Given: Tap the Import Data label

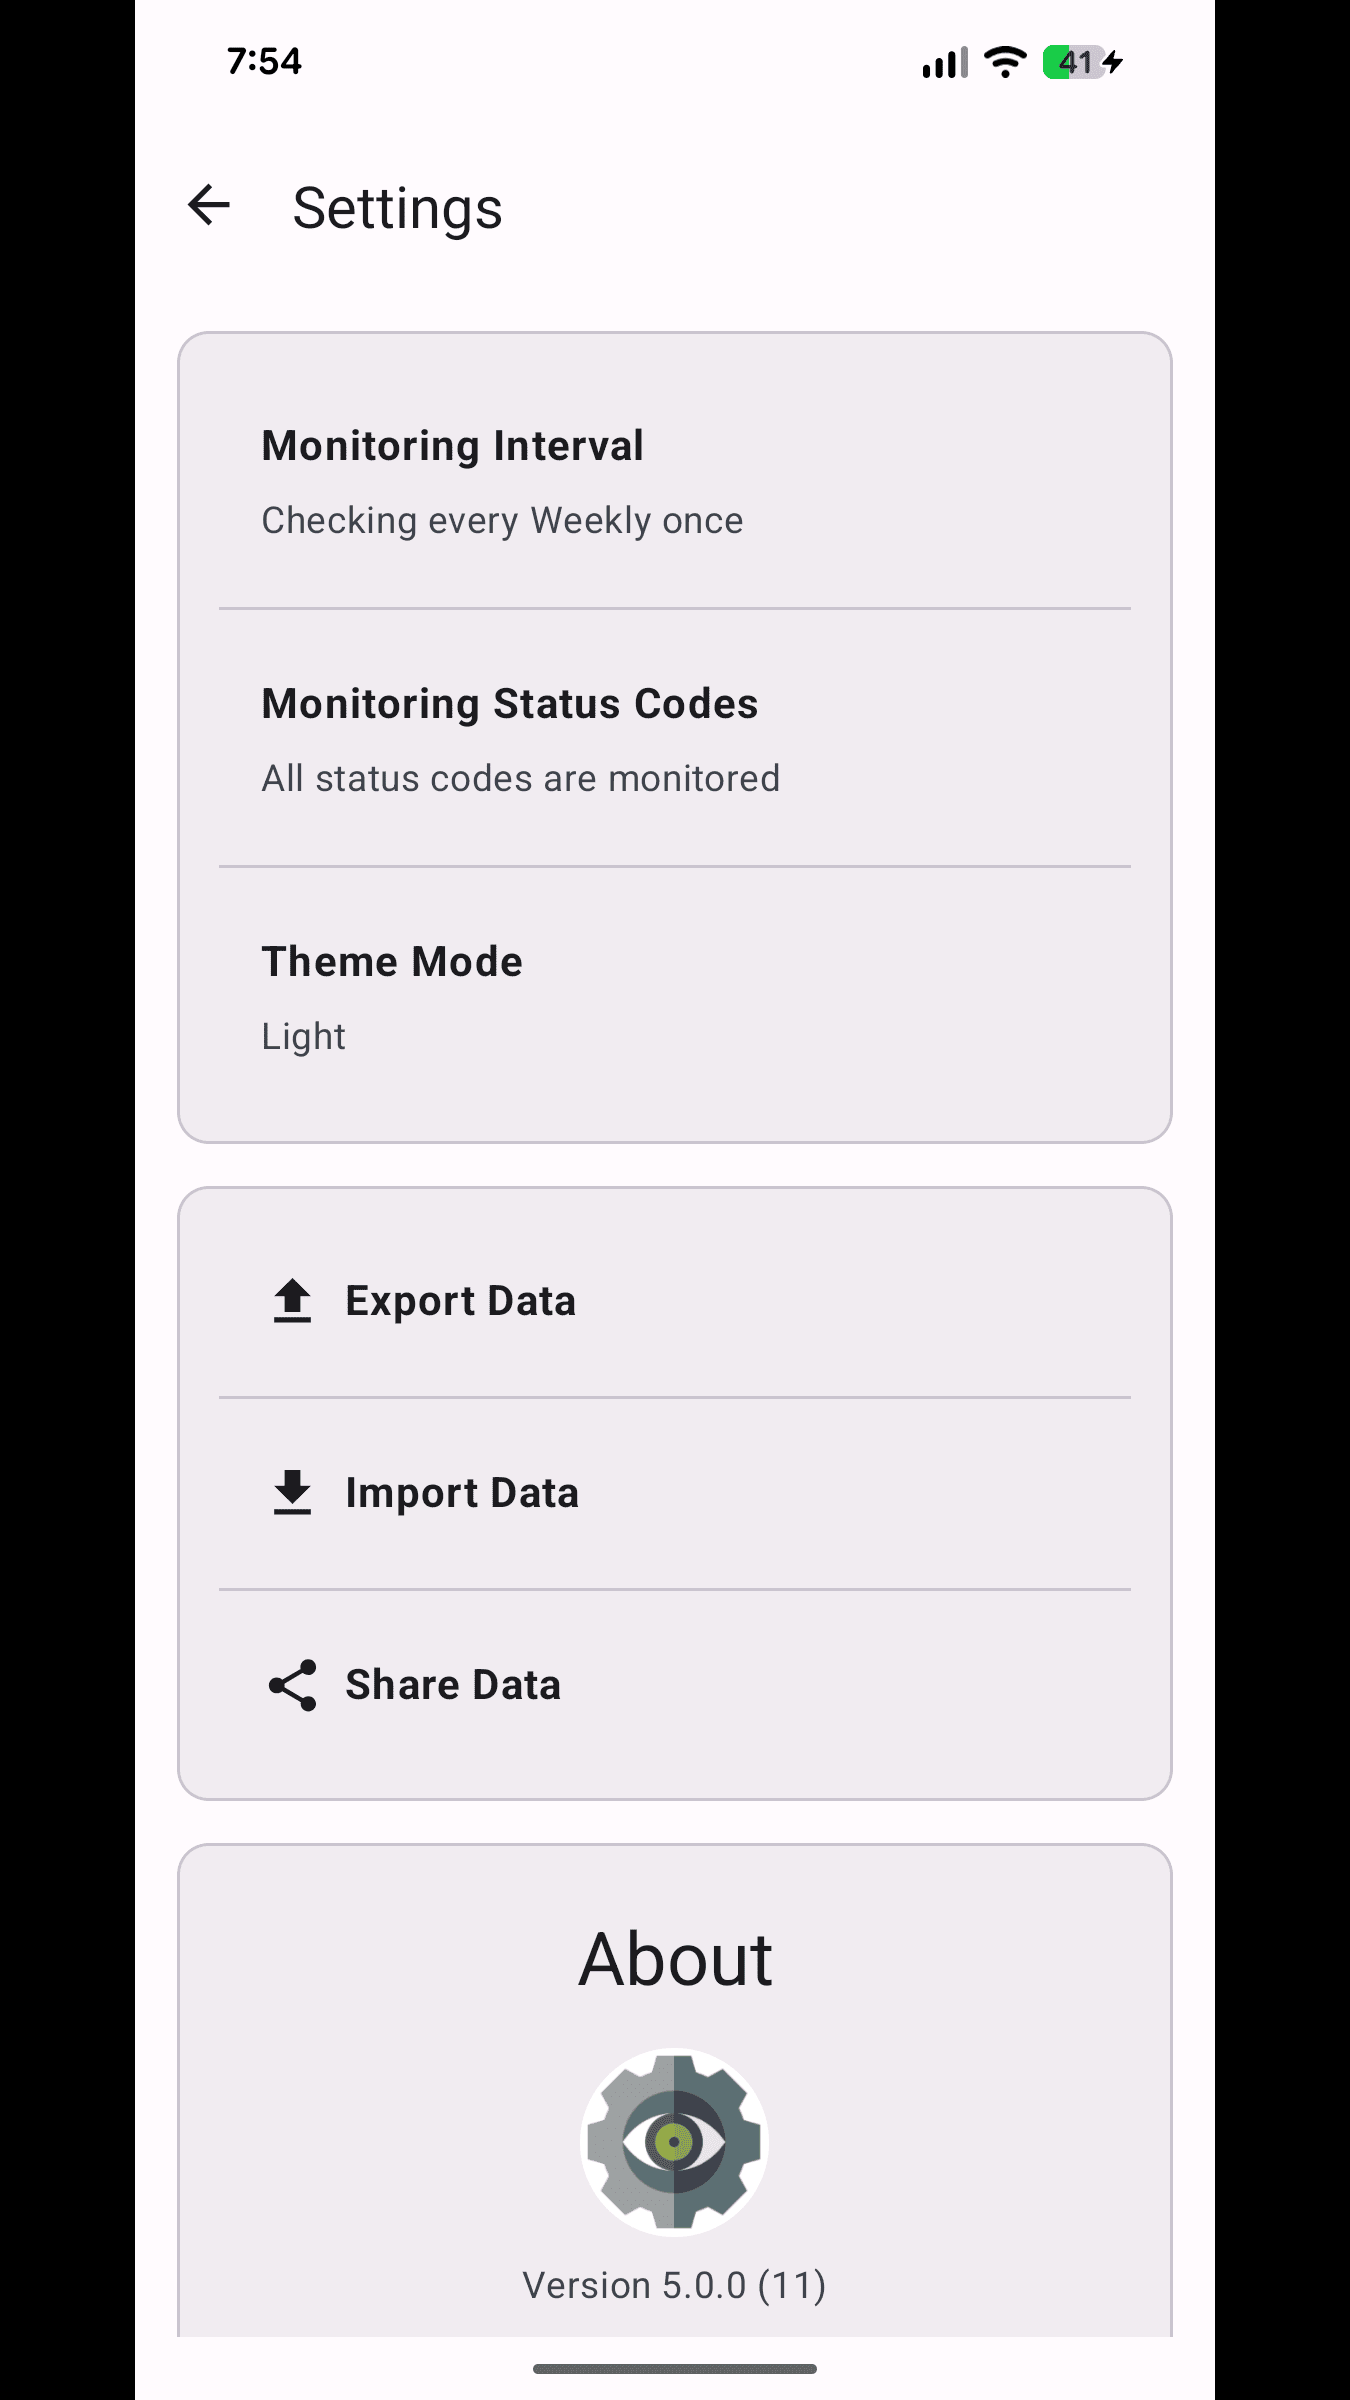Looking at the screenshot, I should coord(462,1493).
